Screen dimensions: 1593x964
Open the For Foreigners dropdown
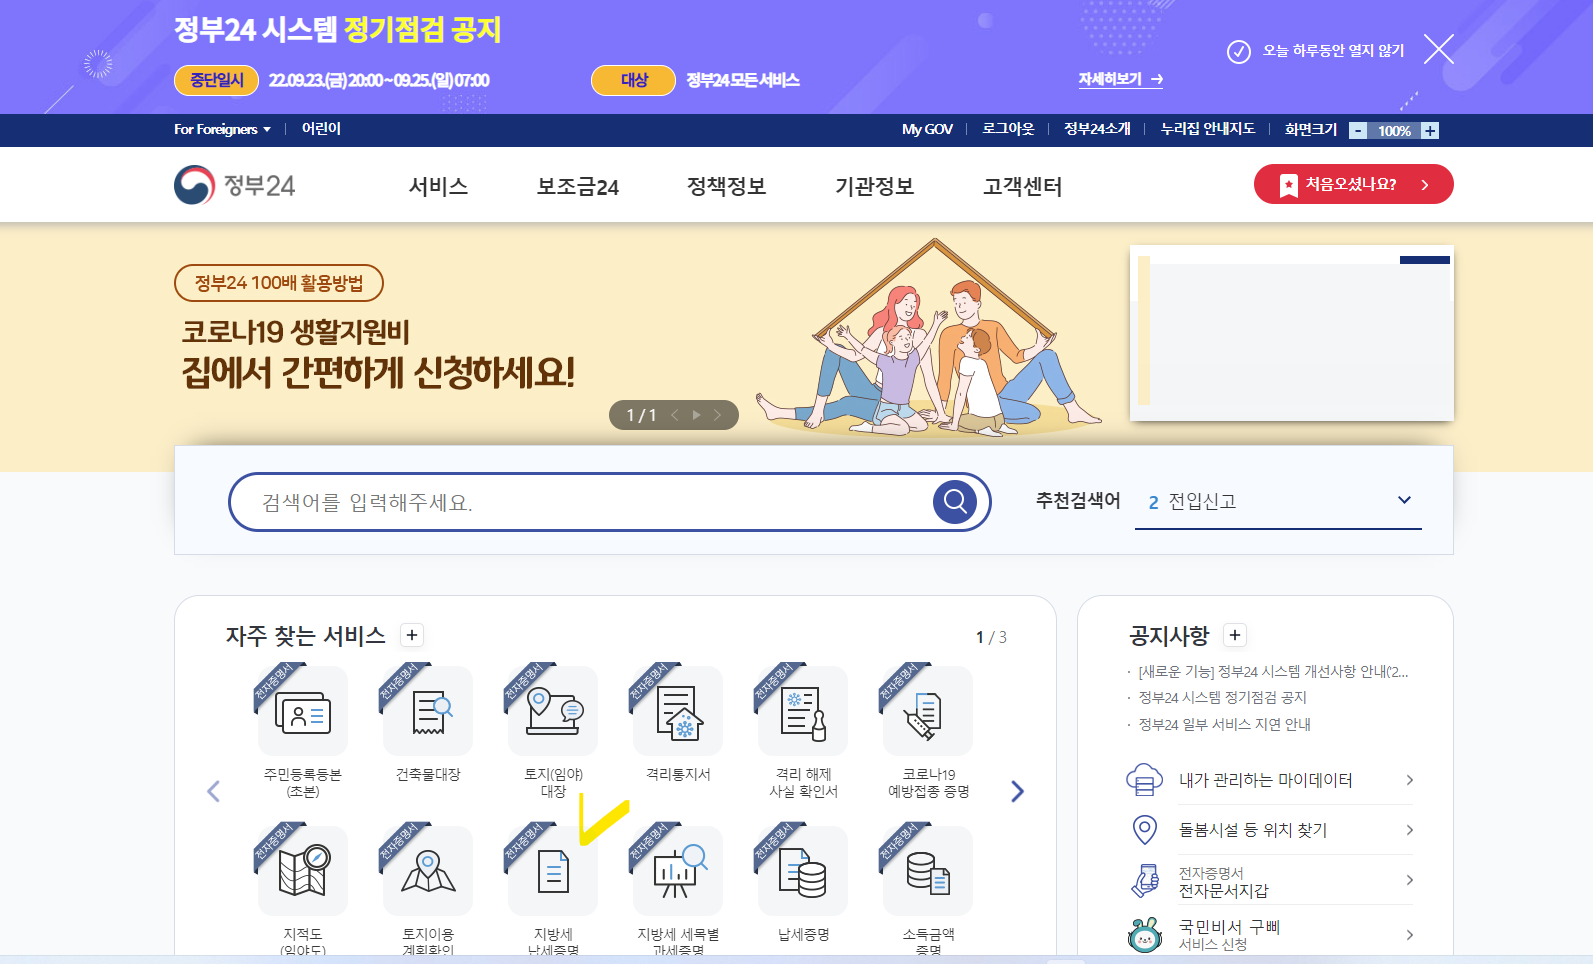[x=222, y=129]
